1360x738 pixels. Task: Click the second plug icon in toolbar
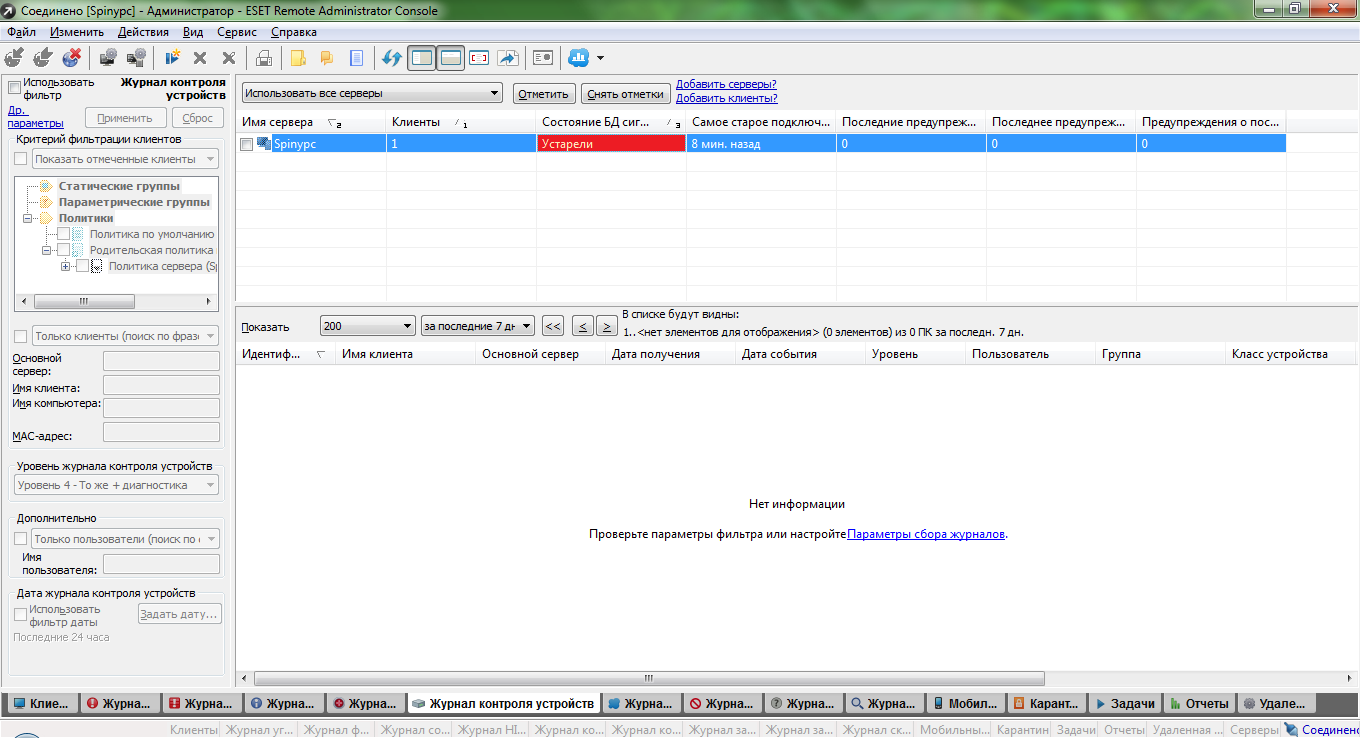coord(43,58)
